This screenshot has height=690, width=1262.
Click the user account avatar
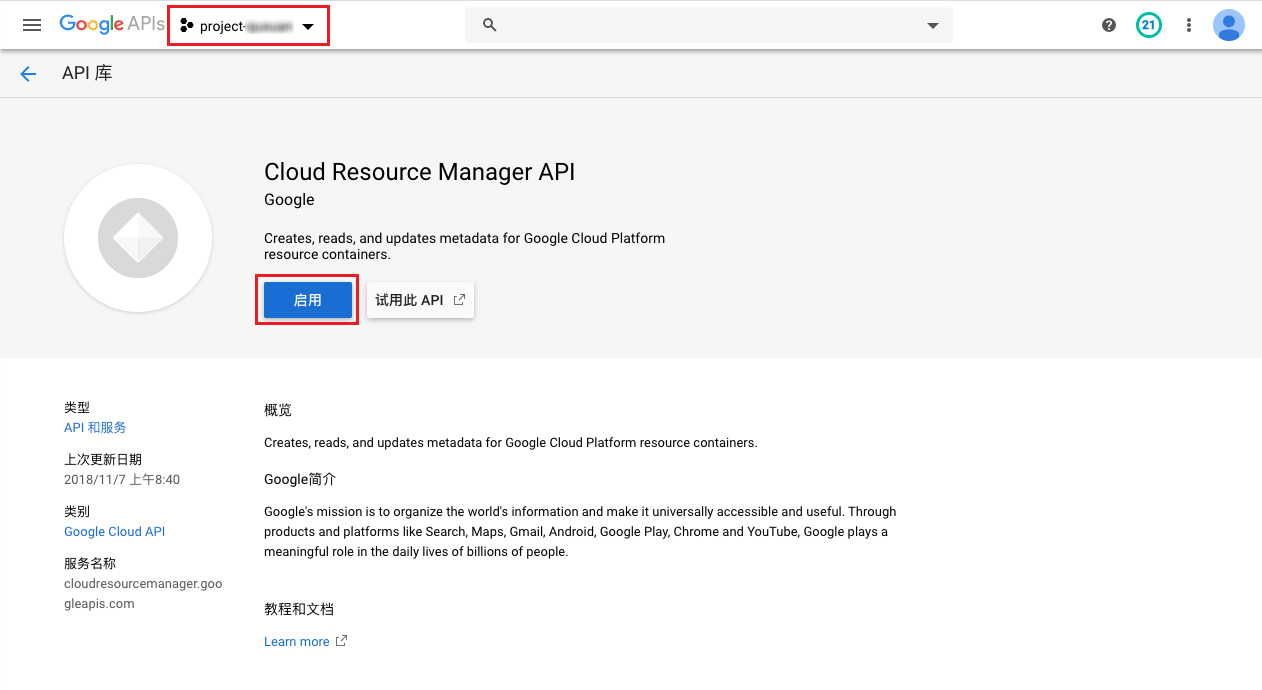[1228, 25]
